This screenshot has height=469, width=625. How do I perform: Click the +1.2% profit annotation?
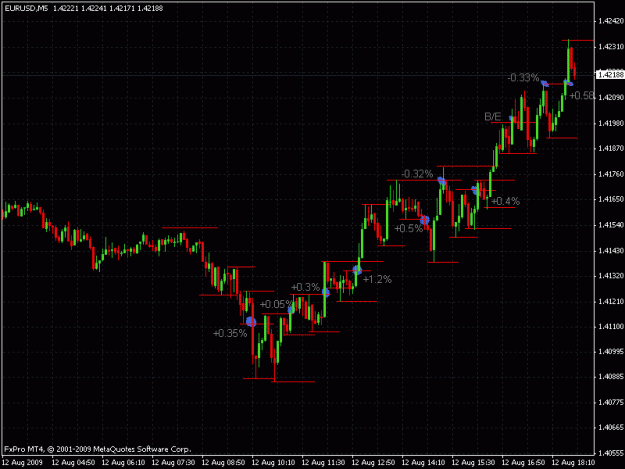click(x=377, y=279)
